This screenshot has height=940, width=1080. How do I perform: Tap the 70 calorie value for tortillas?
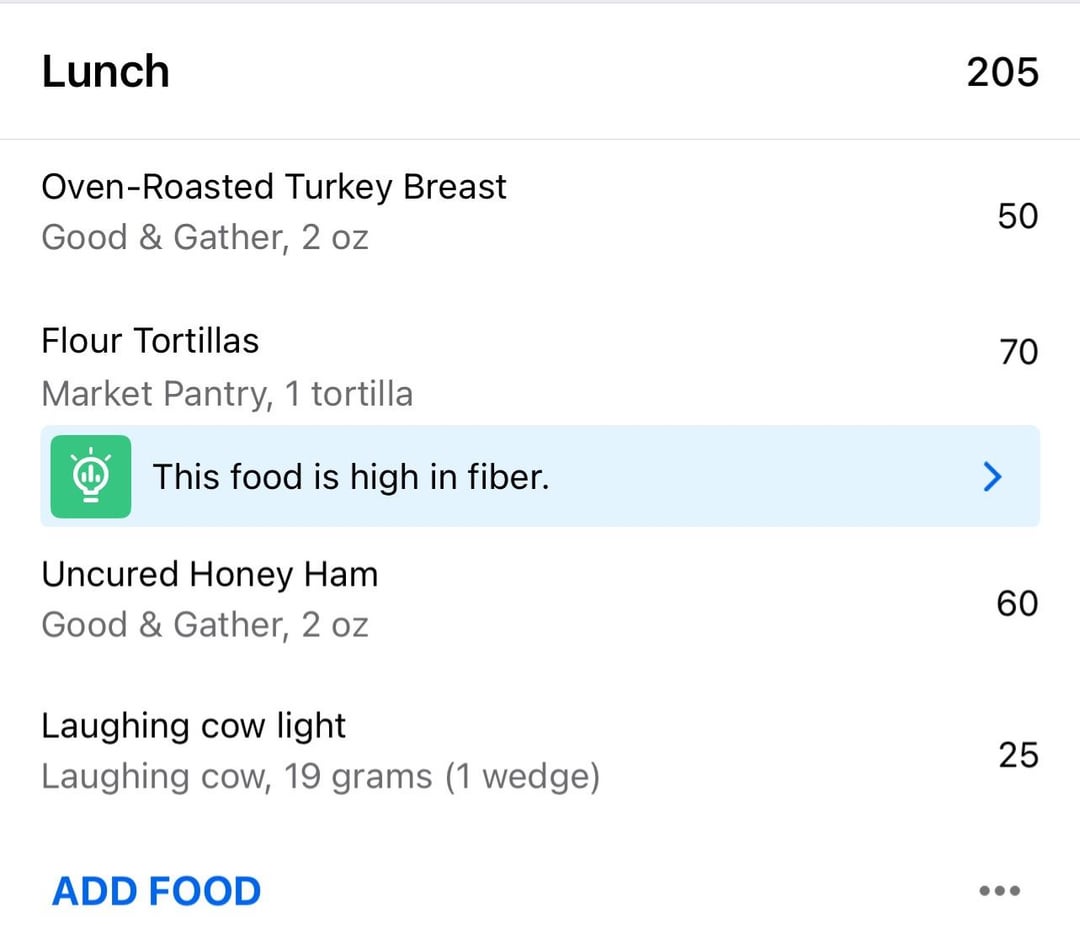[1018, 352]
